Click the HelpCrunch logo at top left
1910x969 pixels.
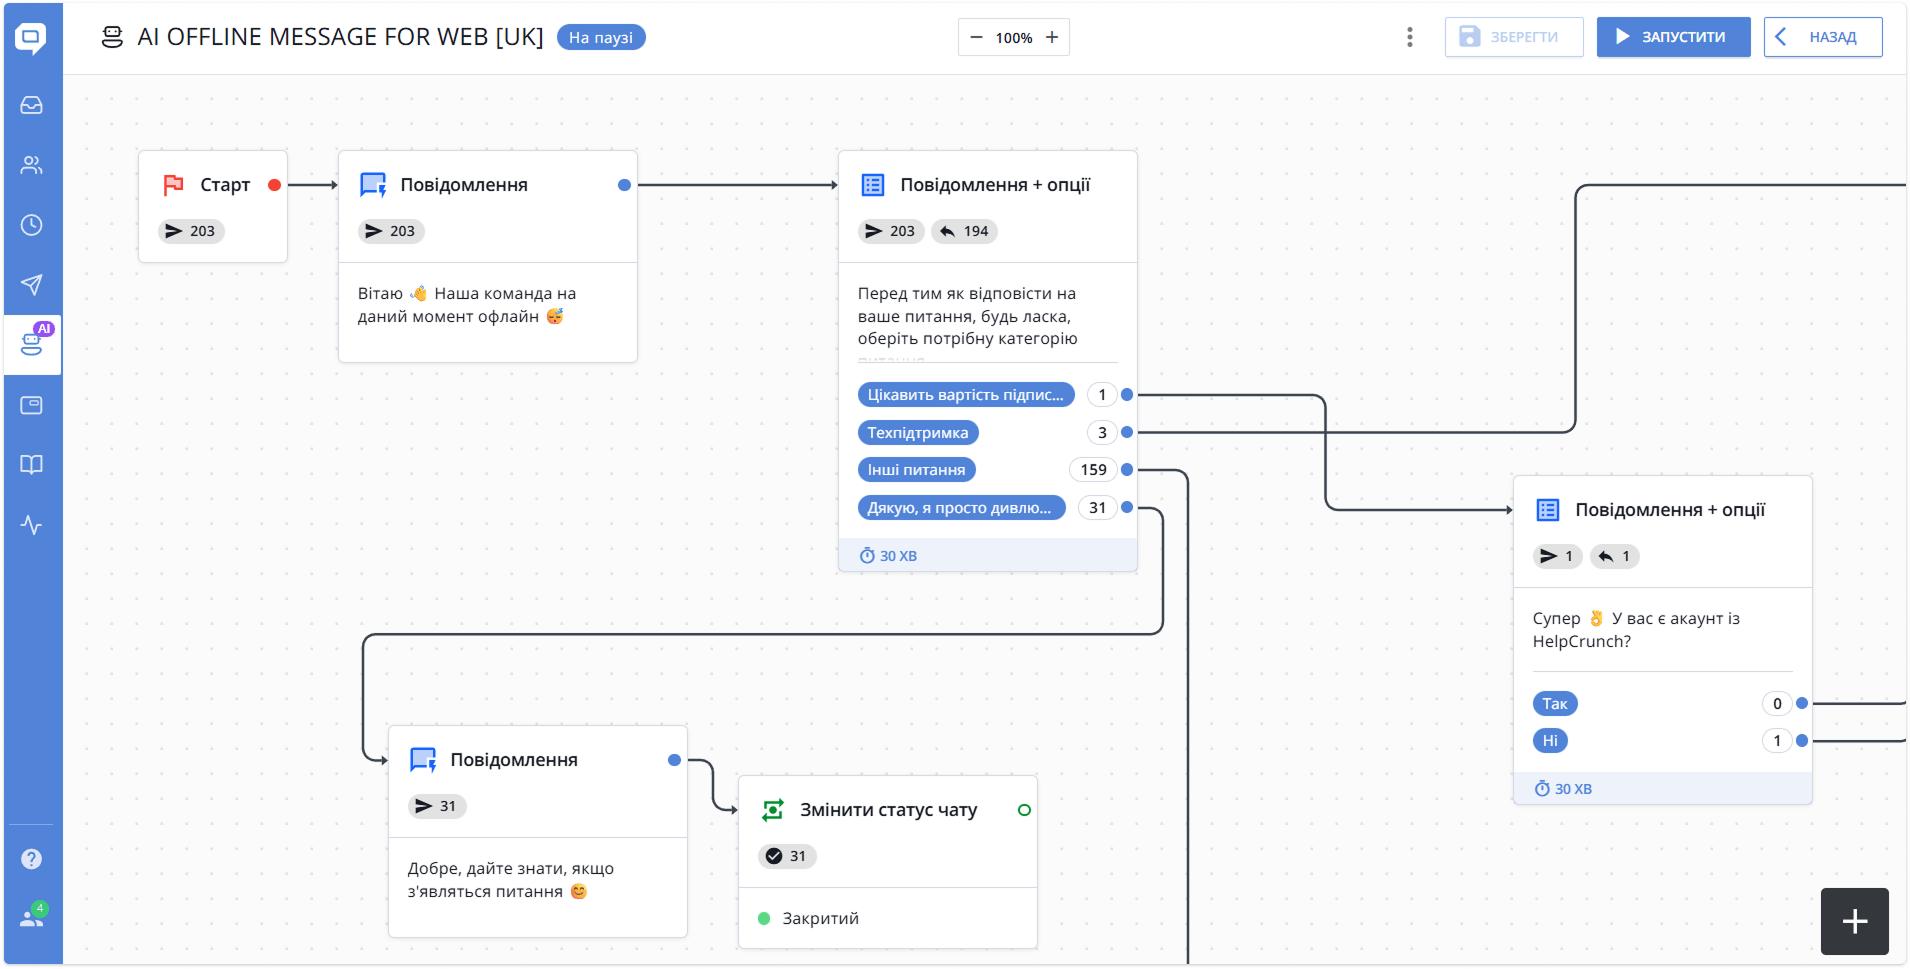(x=31, y=38)
